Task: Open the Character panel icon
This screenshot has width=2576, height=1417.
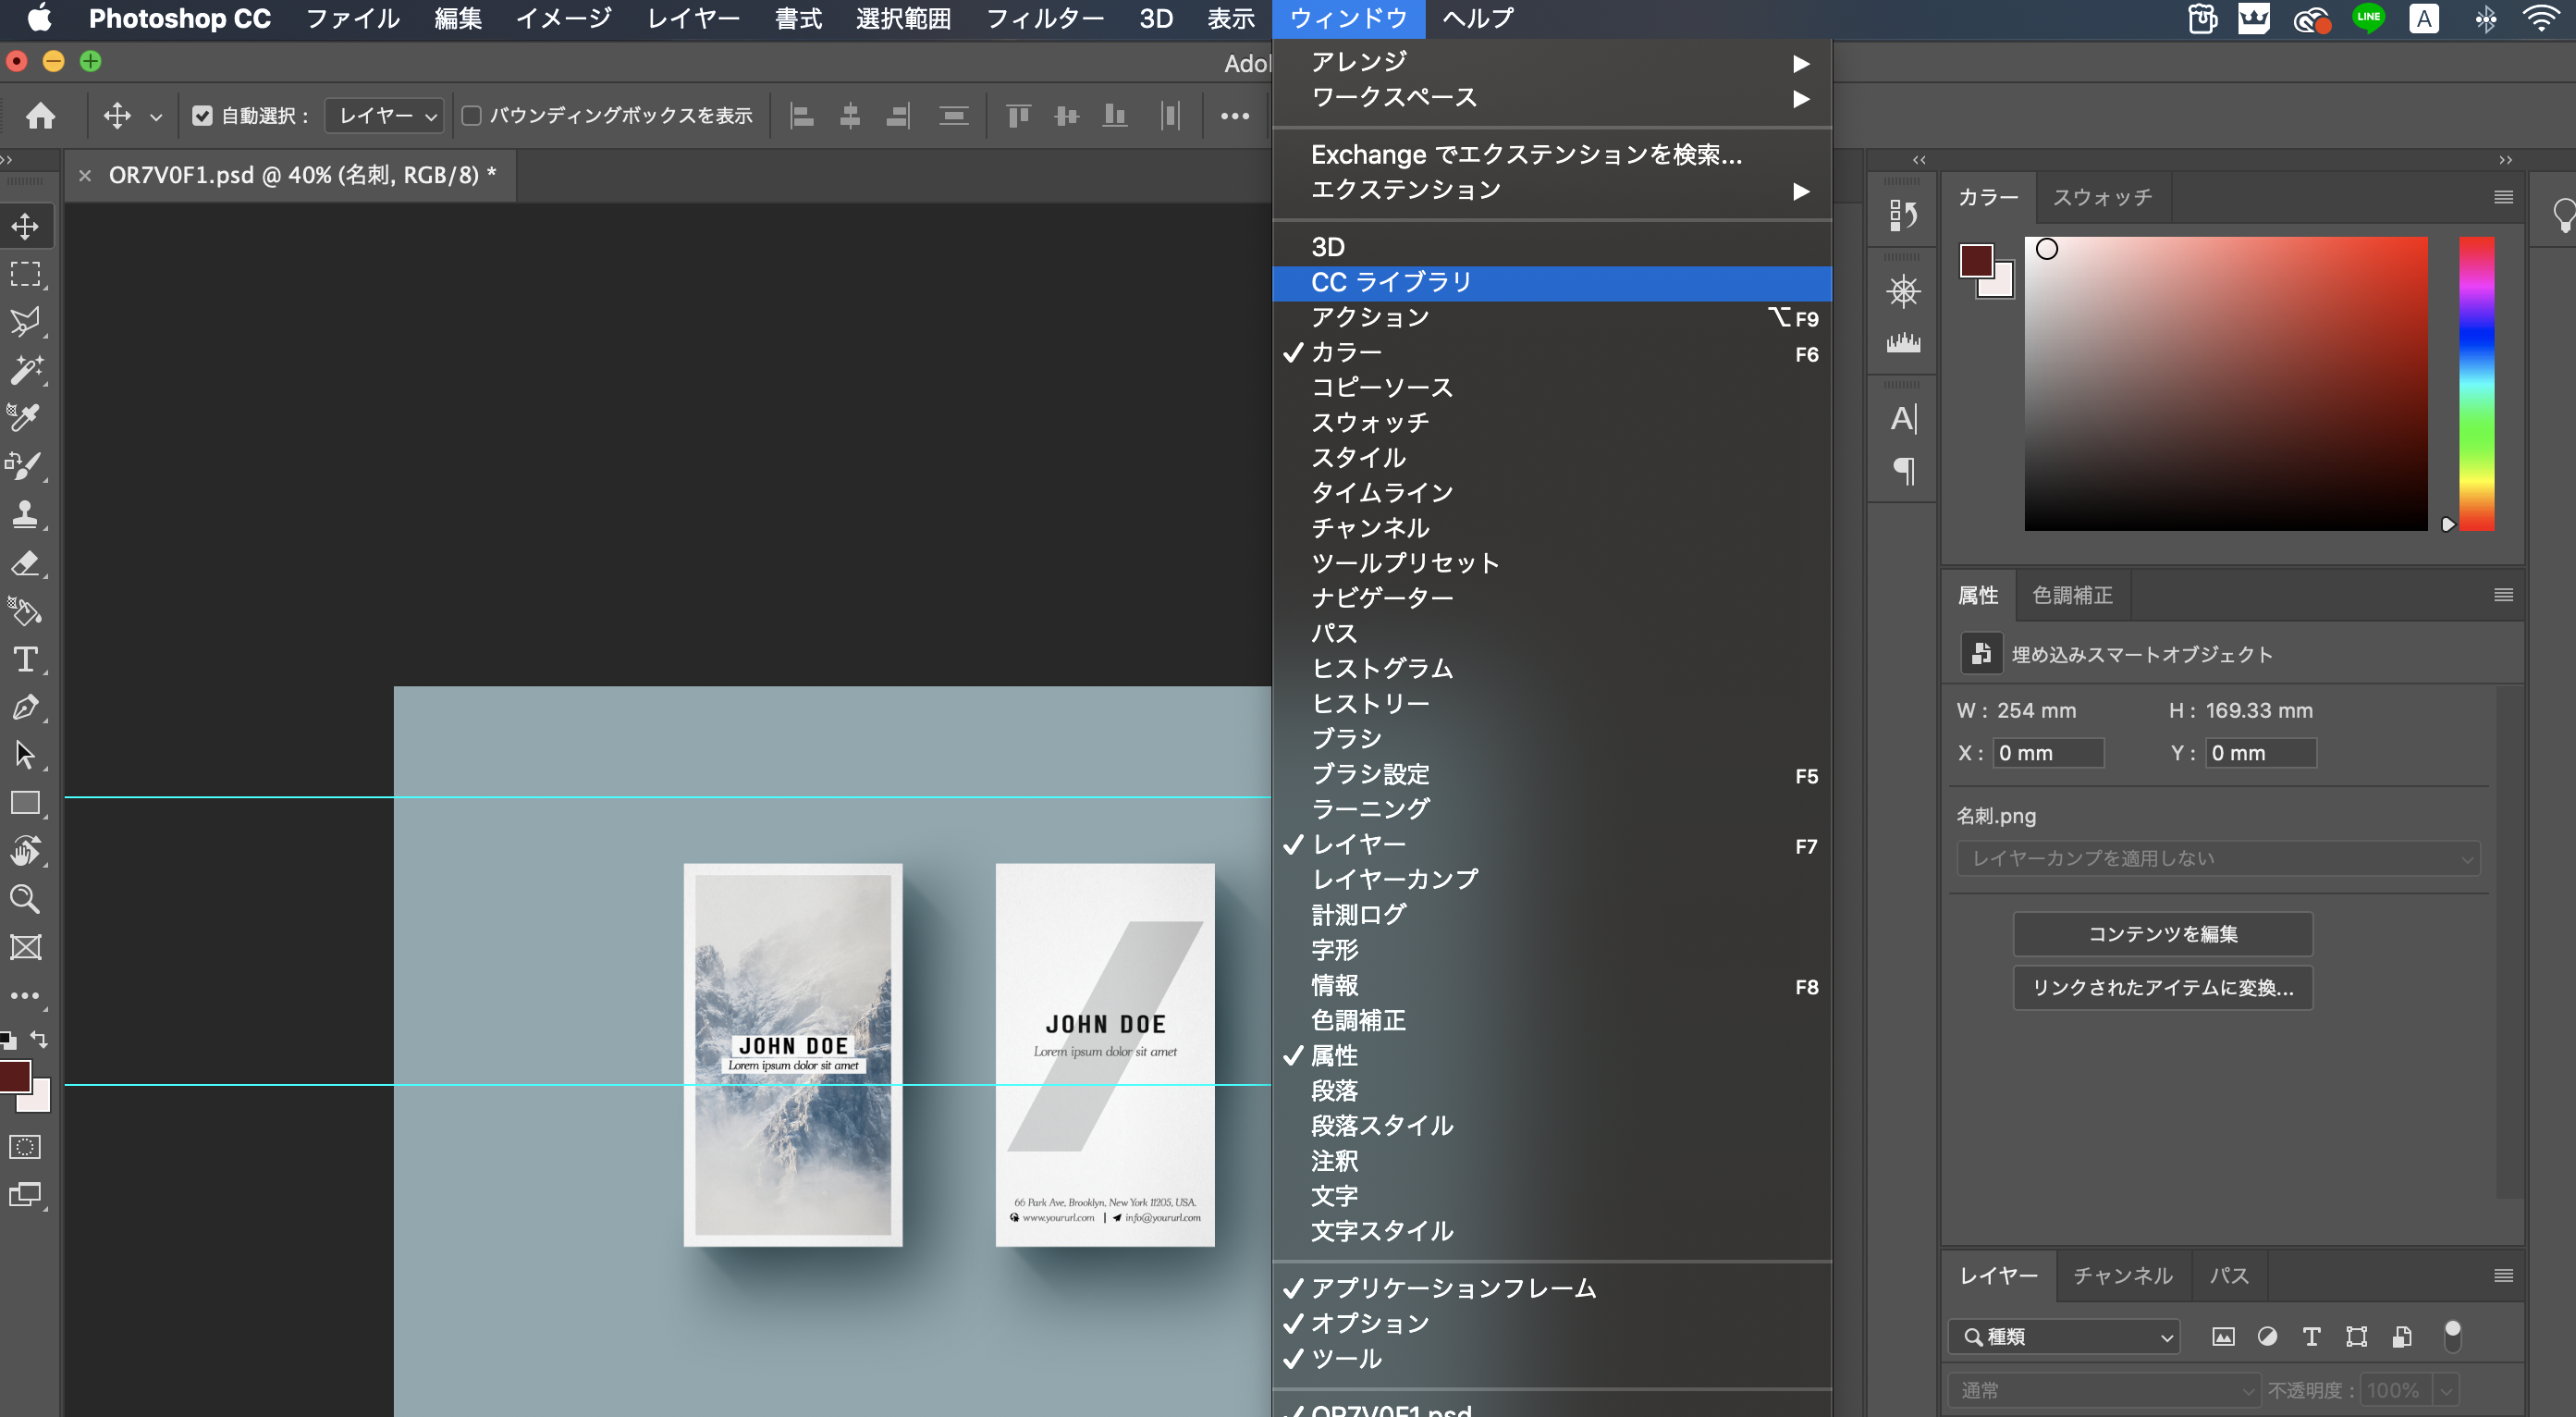Action: coord(1903,418)
